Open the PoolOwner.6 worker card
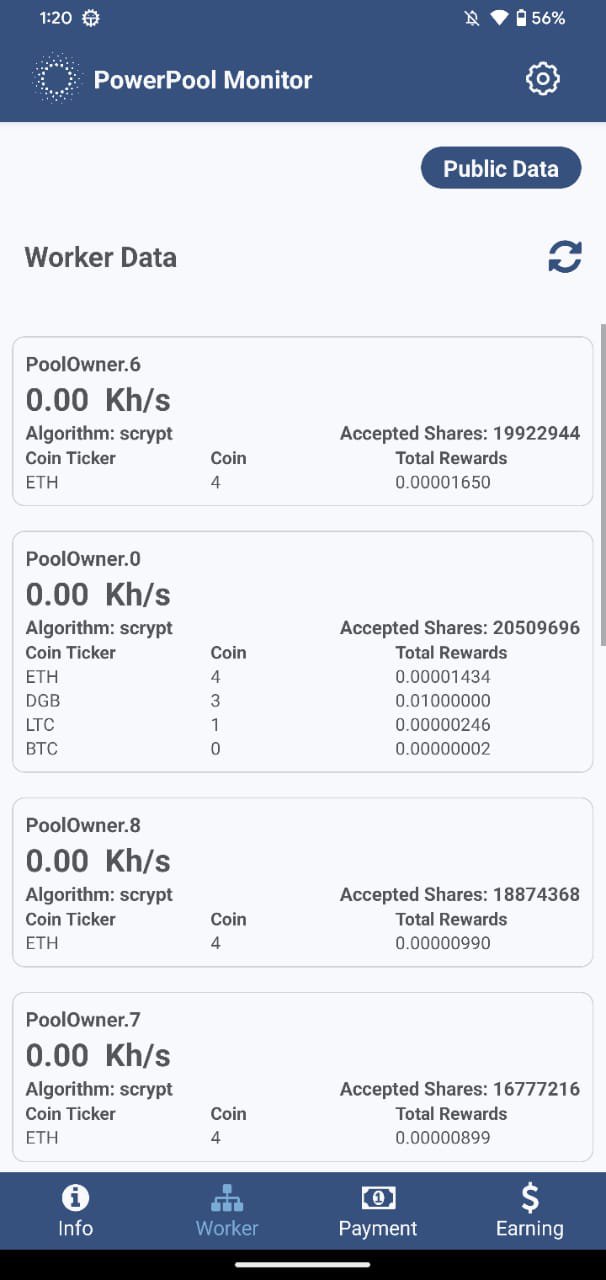This screenshot has width=606, height=1280. [x=302, y=434]
